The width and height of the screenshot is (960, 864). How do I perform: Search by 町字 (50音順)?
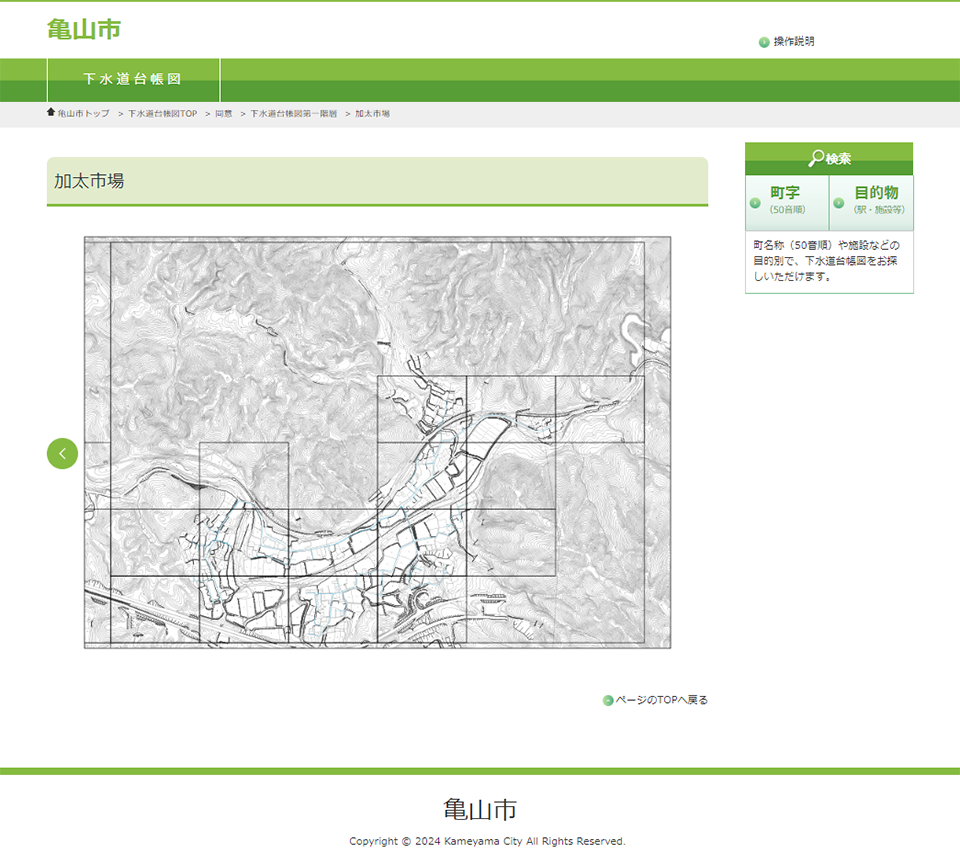[x=785, y=200]
